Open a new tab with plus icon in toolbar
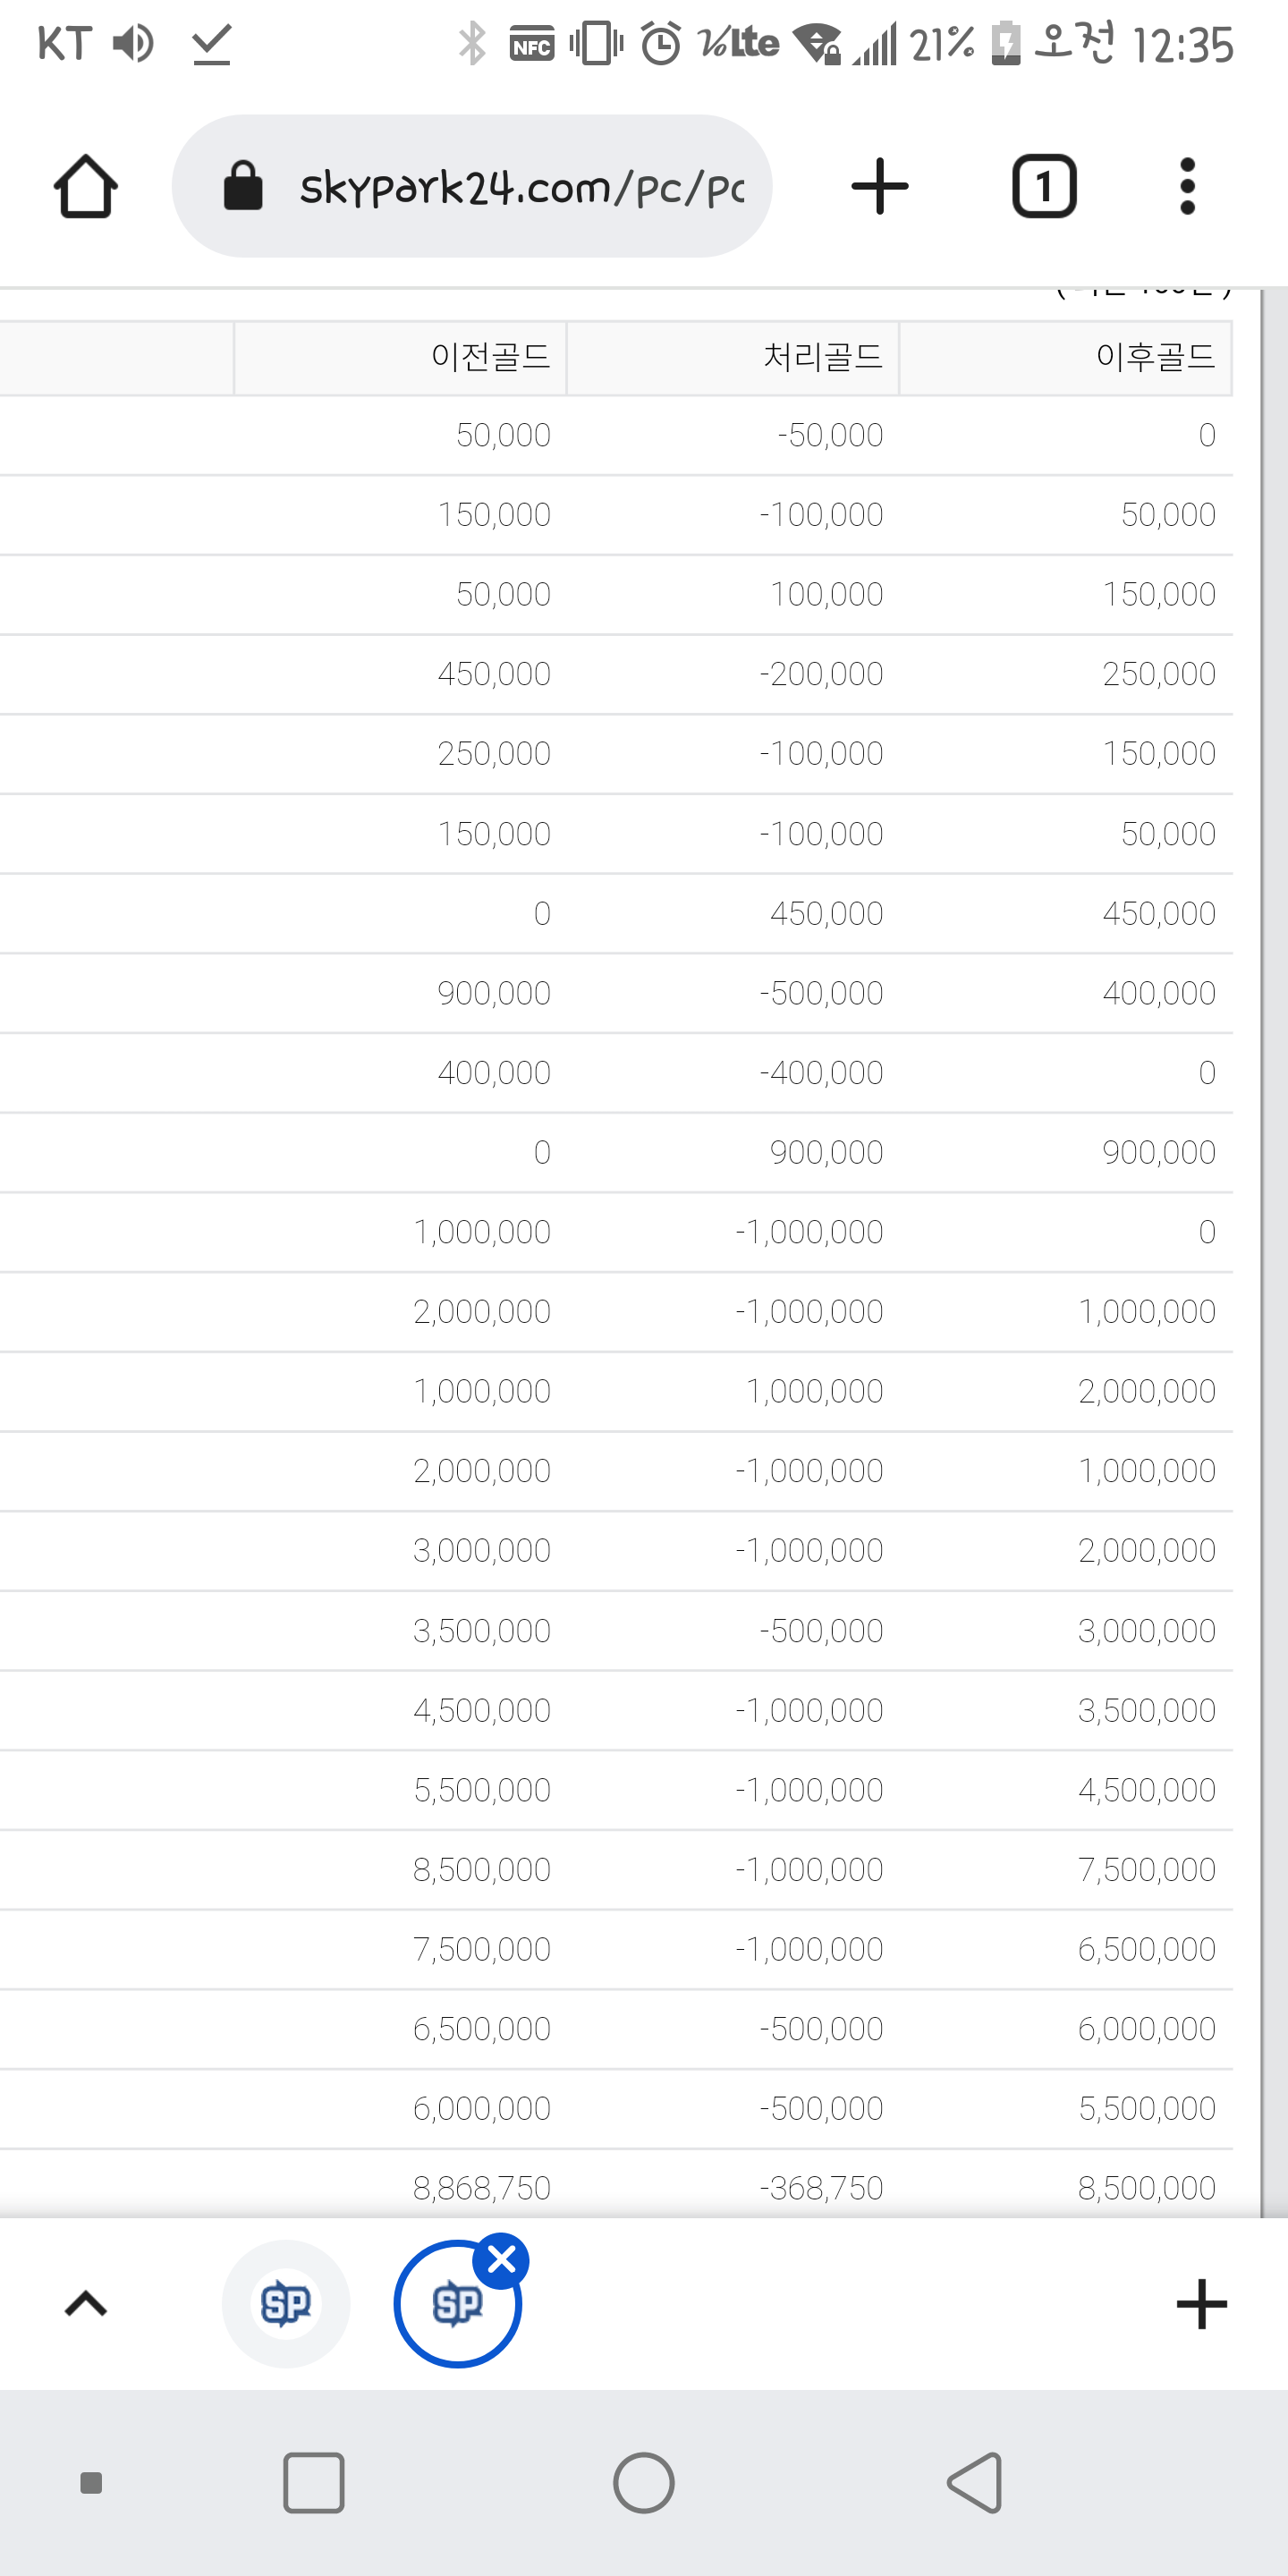 coord(880,186)
